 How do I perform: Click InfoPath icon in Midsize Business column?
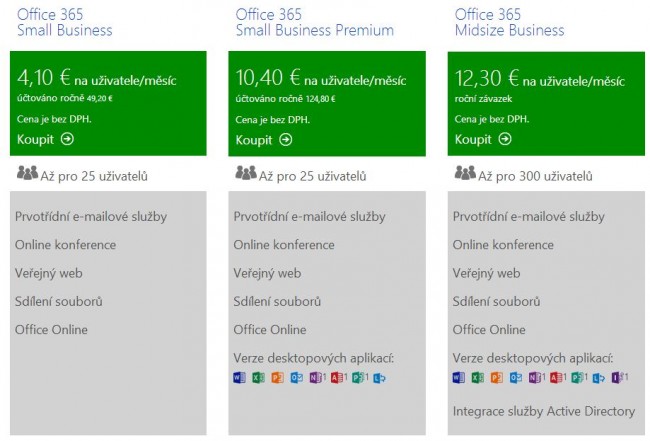click(619, 378)
